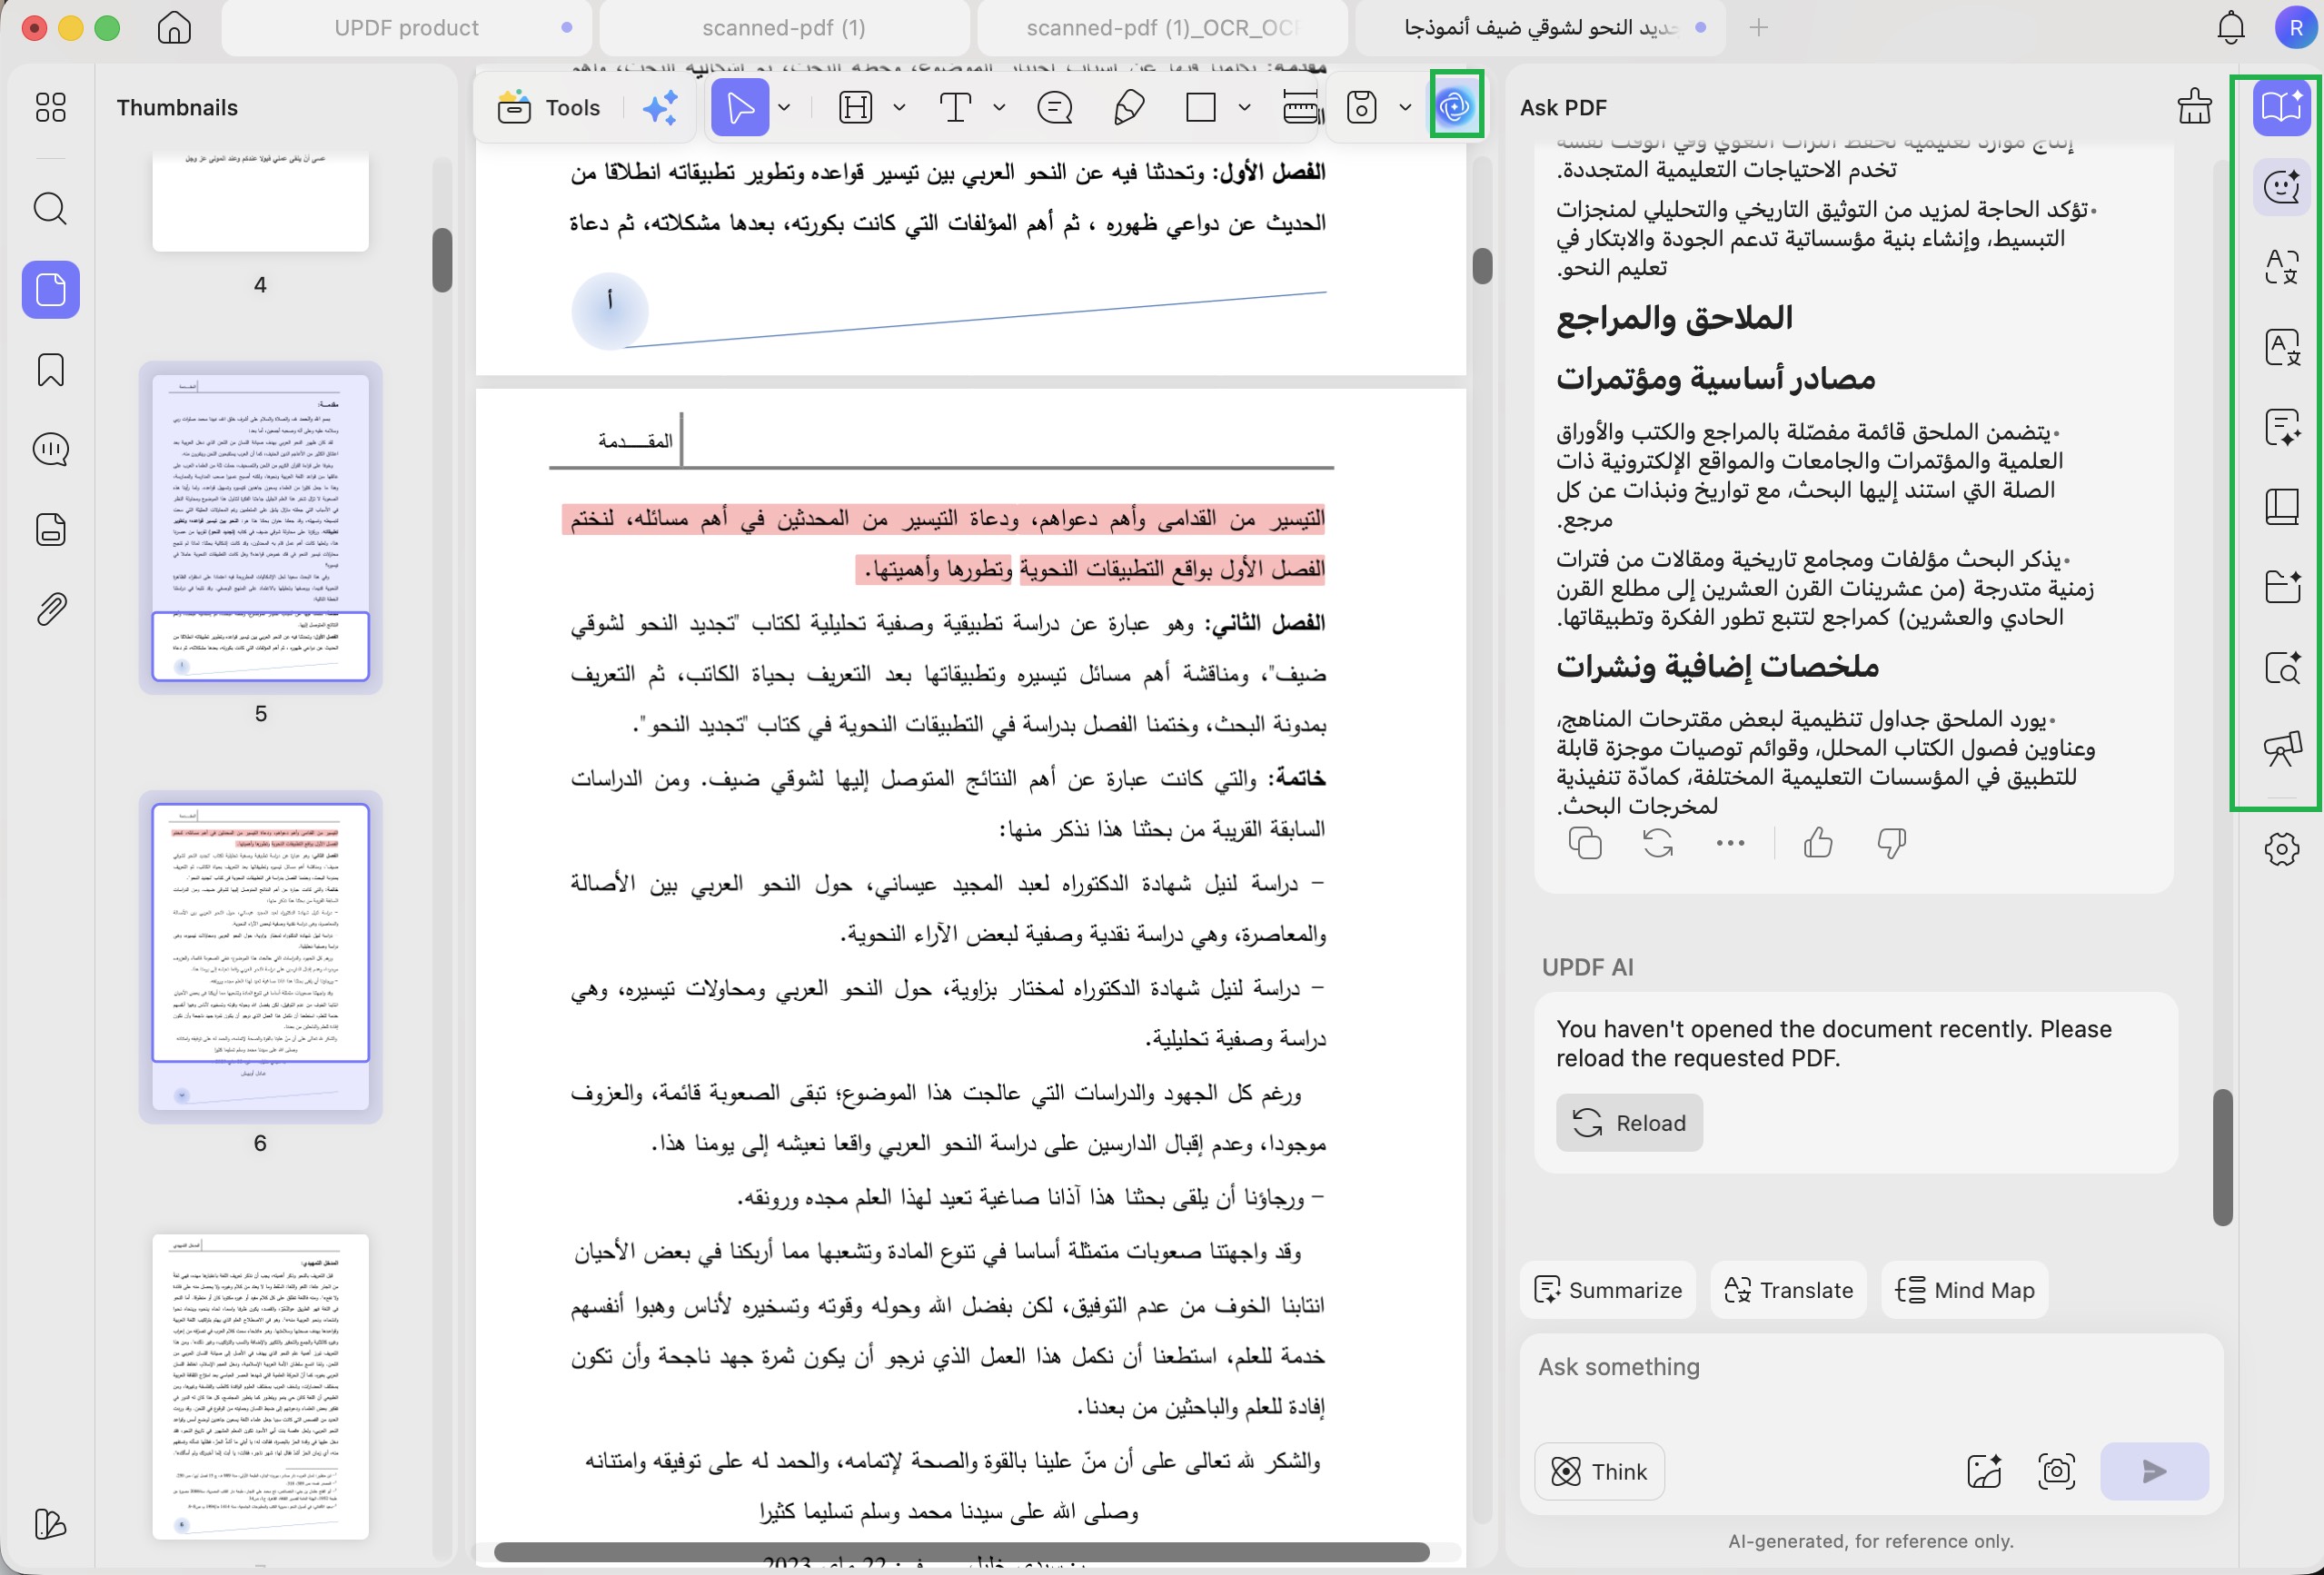The image size is (2324, 1575).
Task: Select the measure ruler tool
Action: [x=1298, y=107]
